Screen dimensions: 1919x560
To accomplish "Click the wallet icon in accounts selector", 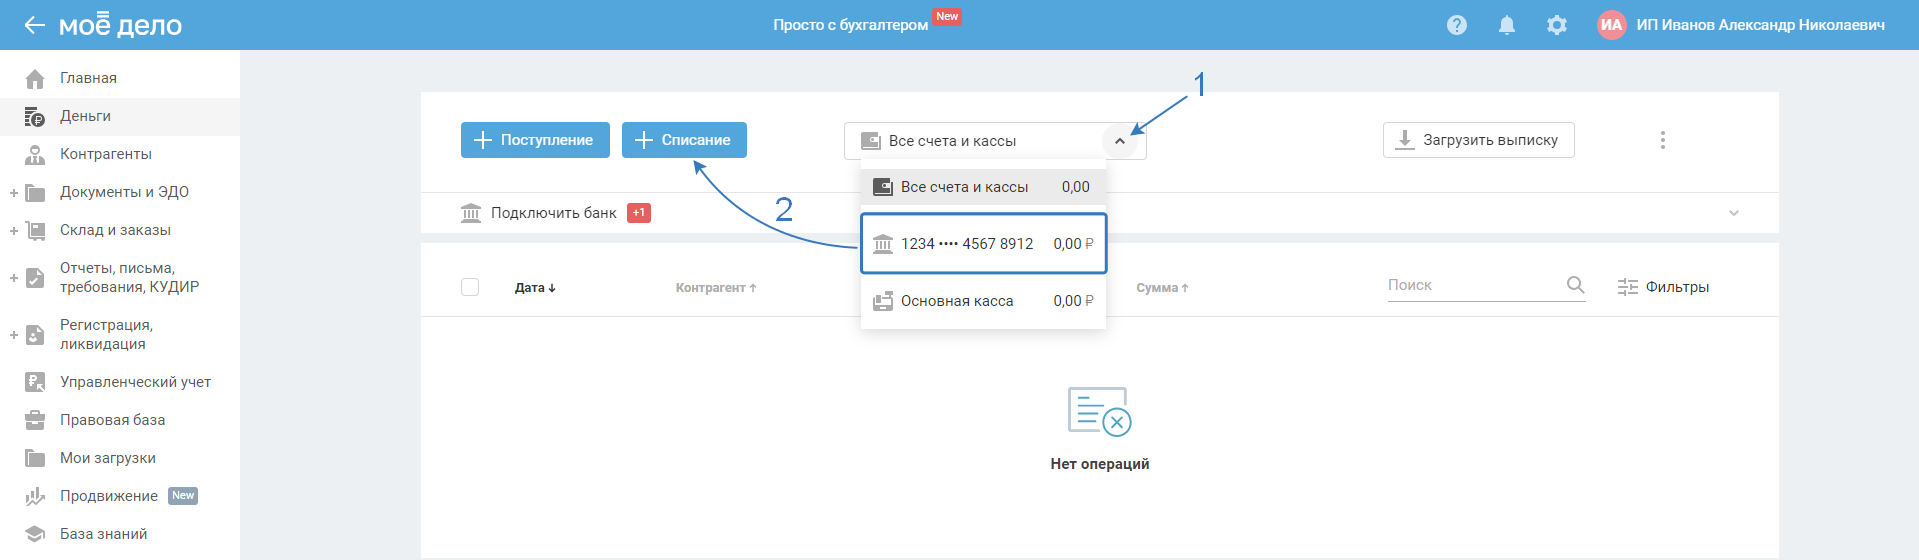I will click(871, 141).
